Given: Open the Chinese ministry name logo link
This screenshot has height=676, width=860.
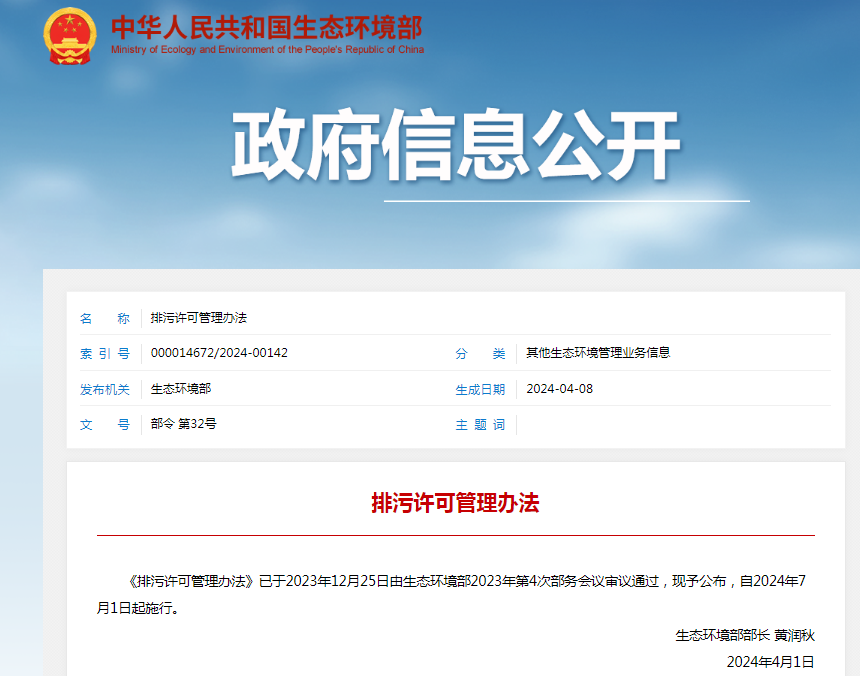Looking at the screenshot, I should (x=266, y=27).
